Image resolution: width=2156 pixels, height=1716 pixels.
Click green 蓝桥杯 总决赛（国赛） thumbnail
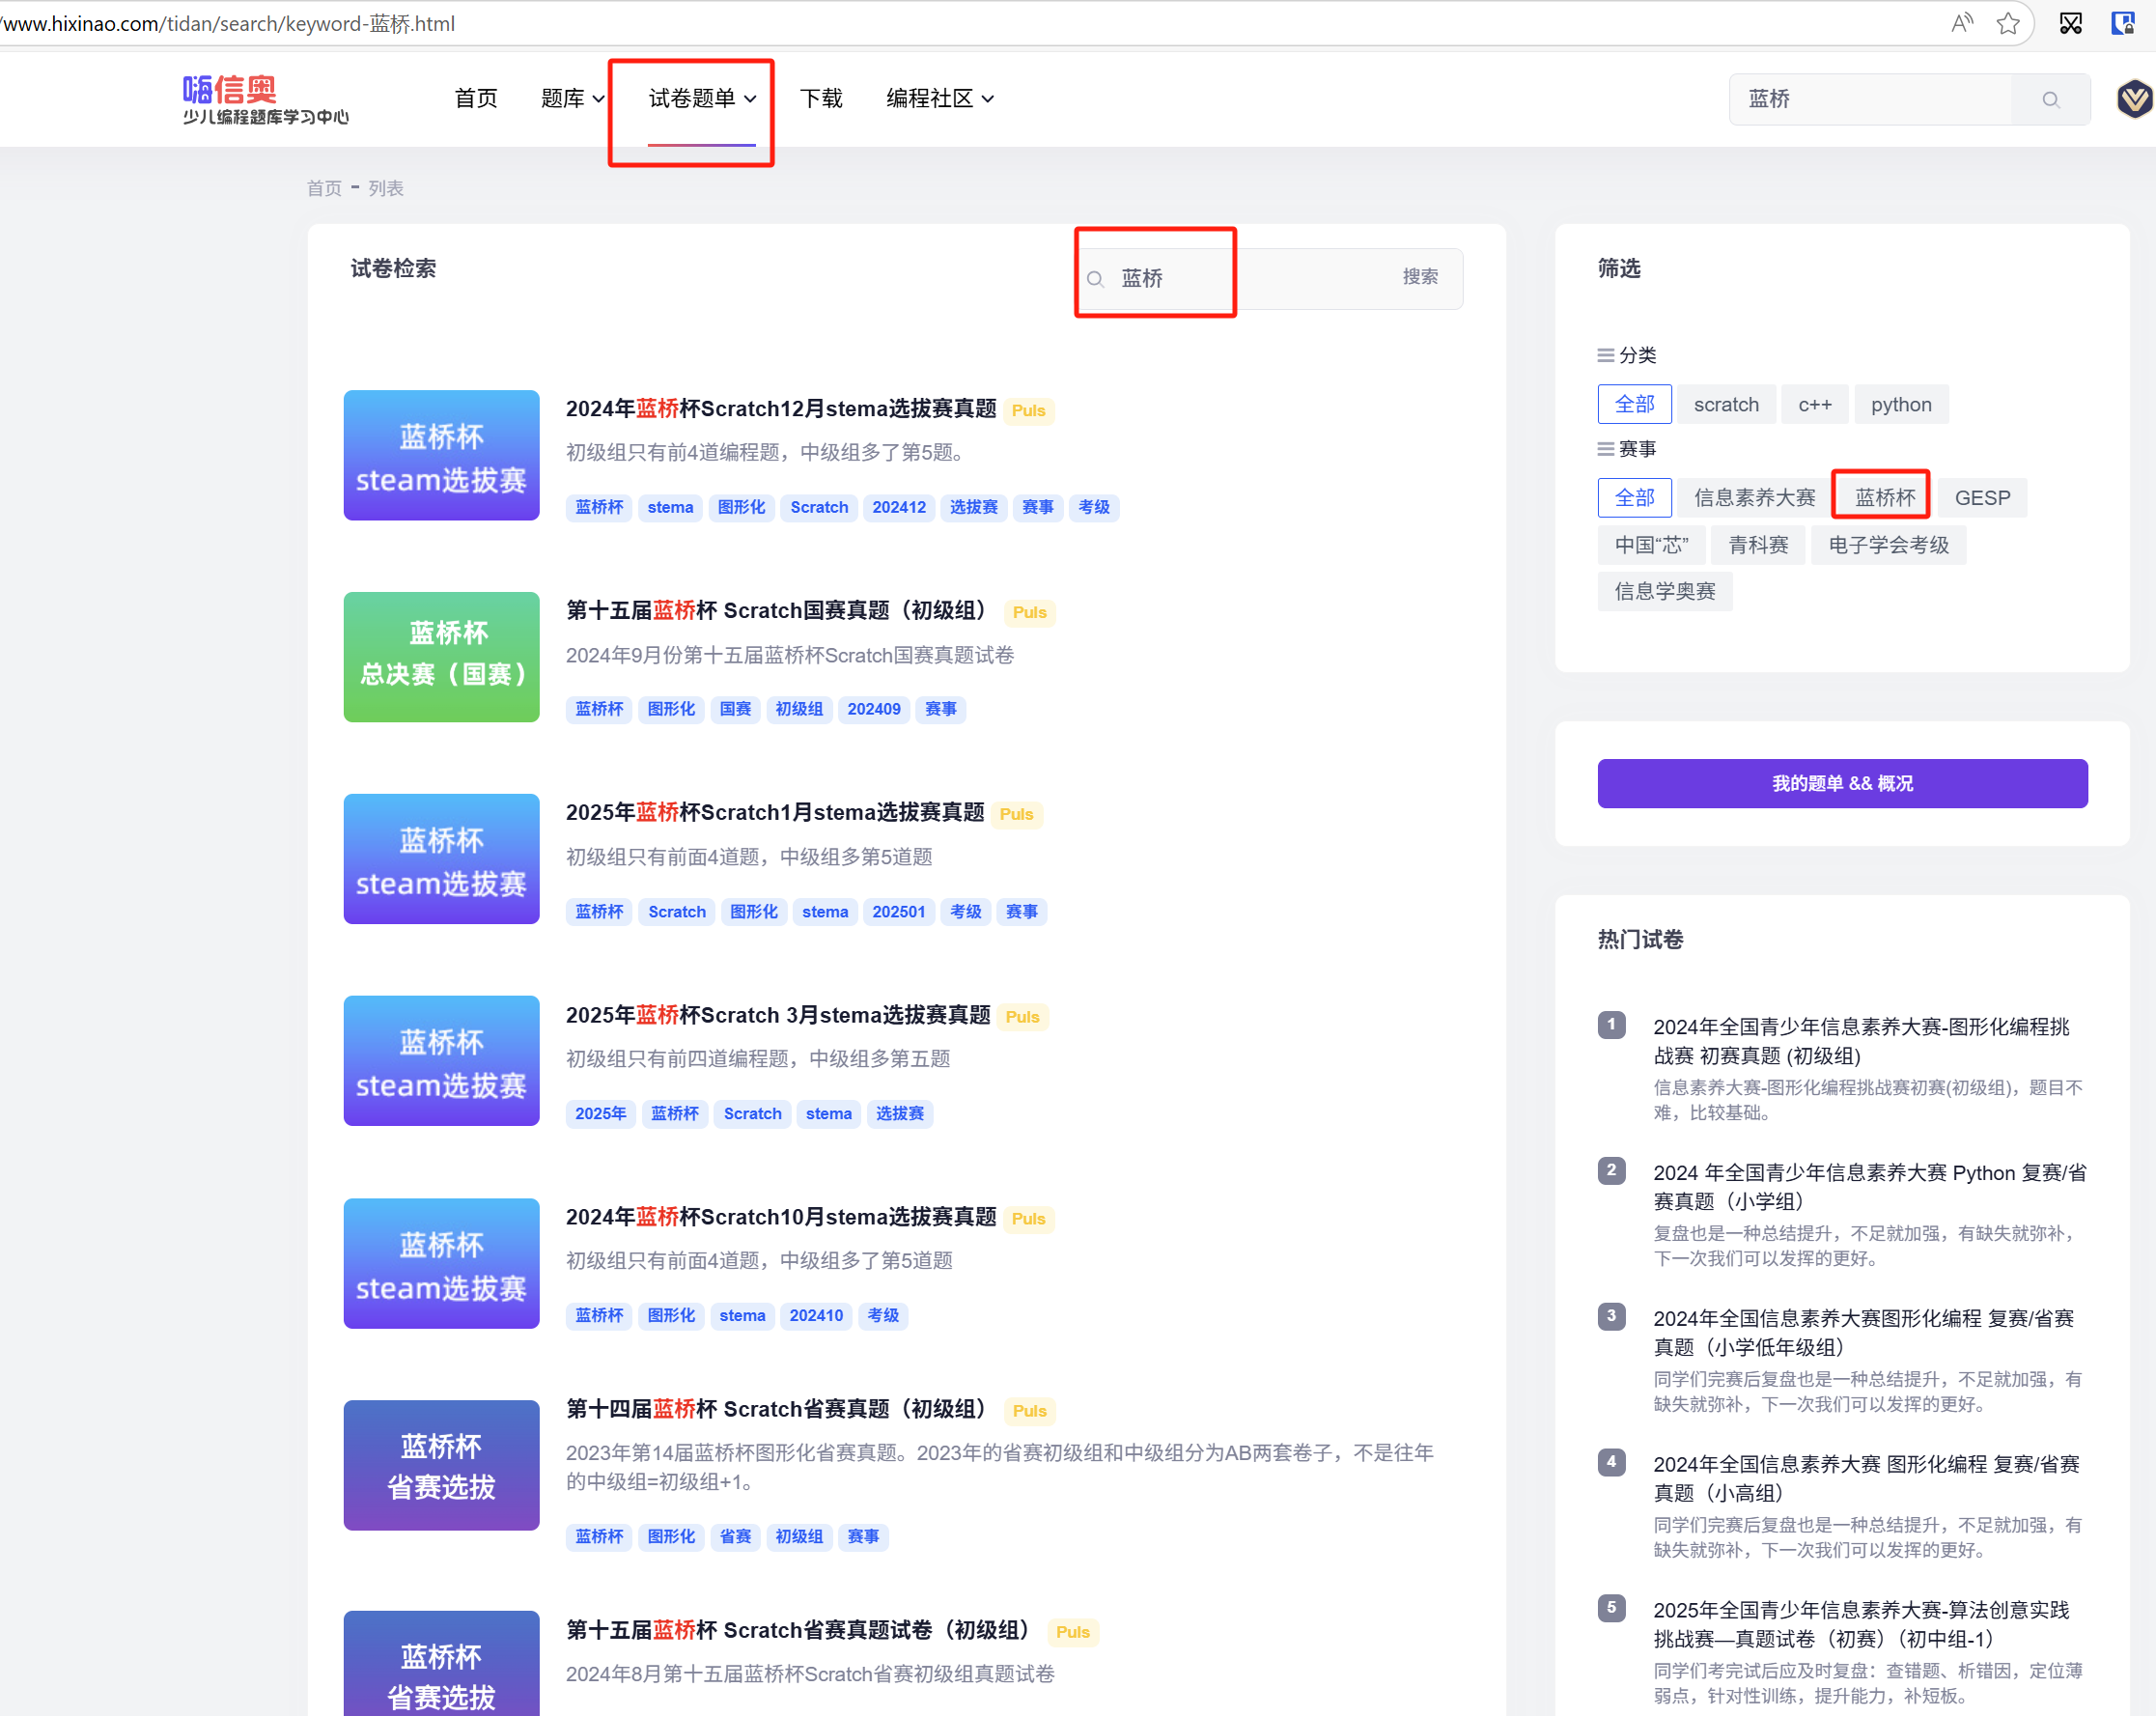(x=441, y=657)
